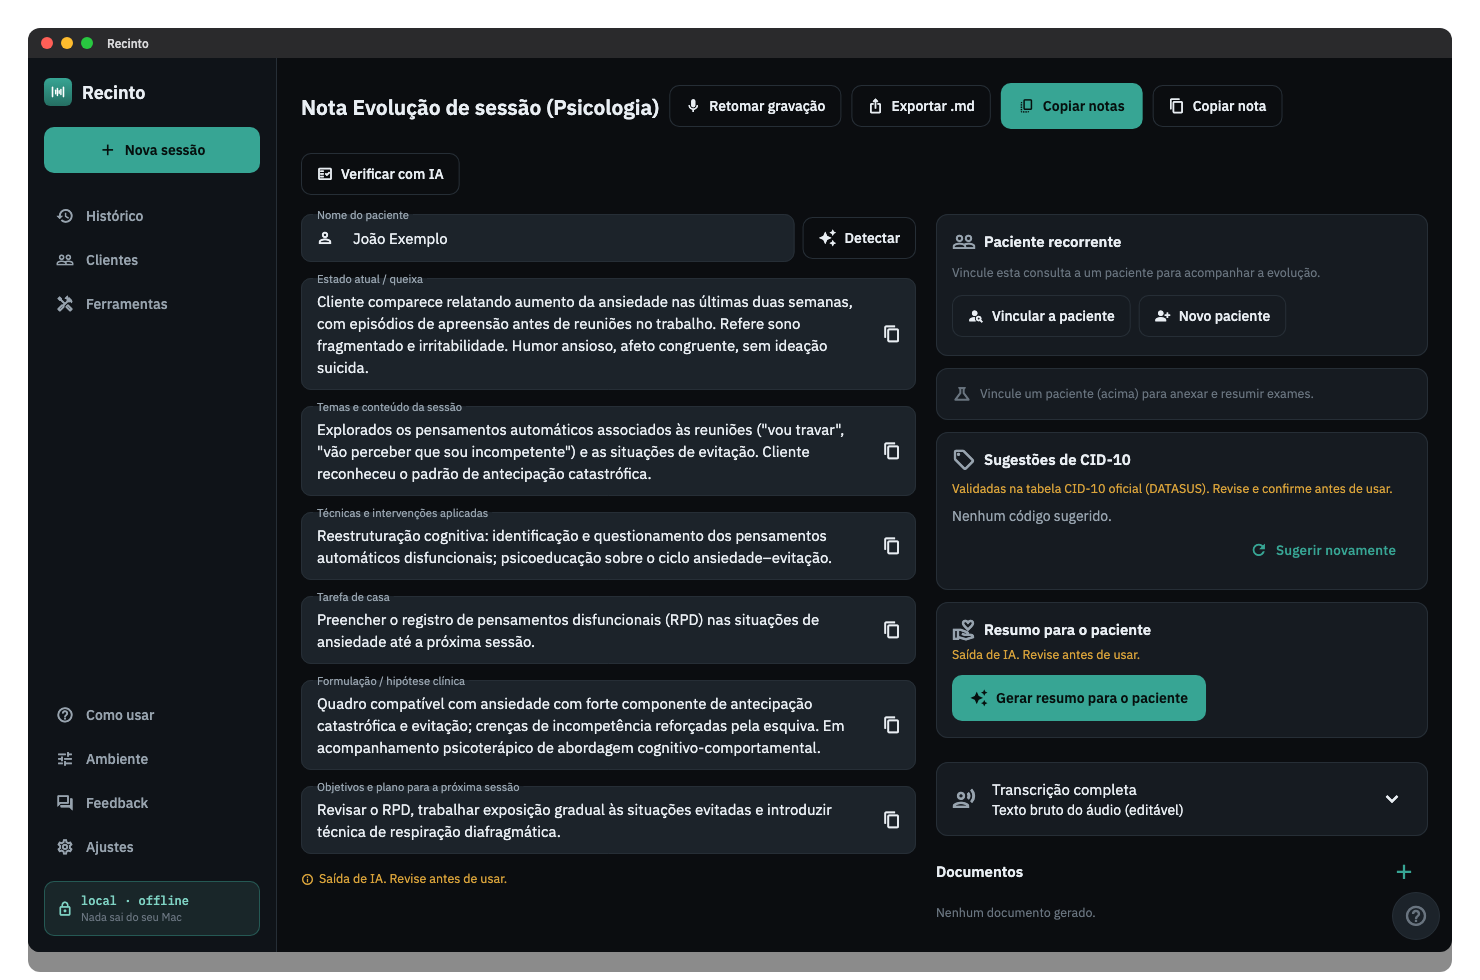Open the Como usar help page
The height and width of the screenshot is (980, 1480).
point(152,715)
